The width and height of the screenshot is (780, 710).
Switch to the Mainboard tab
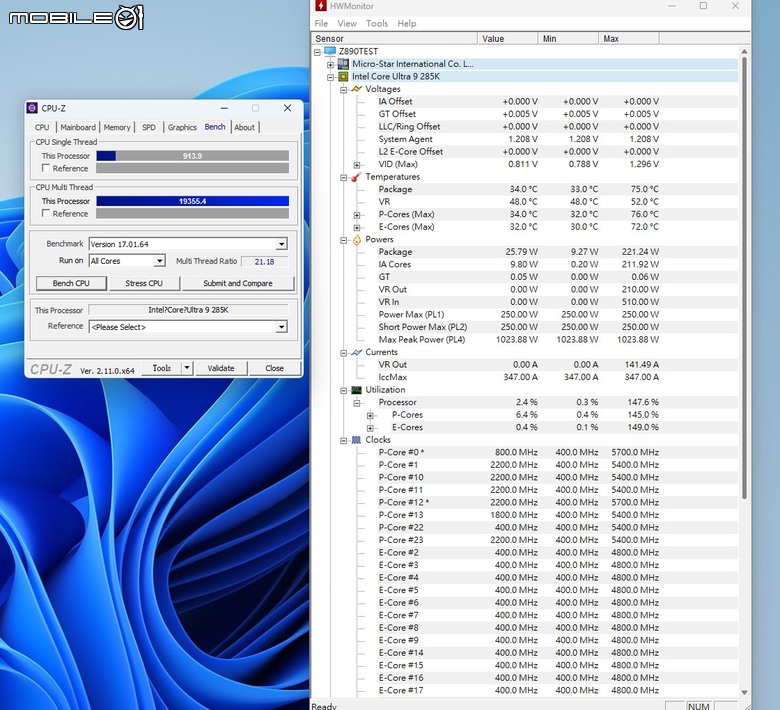[78, 127]
